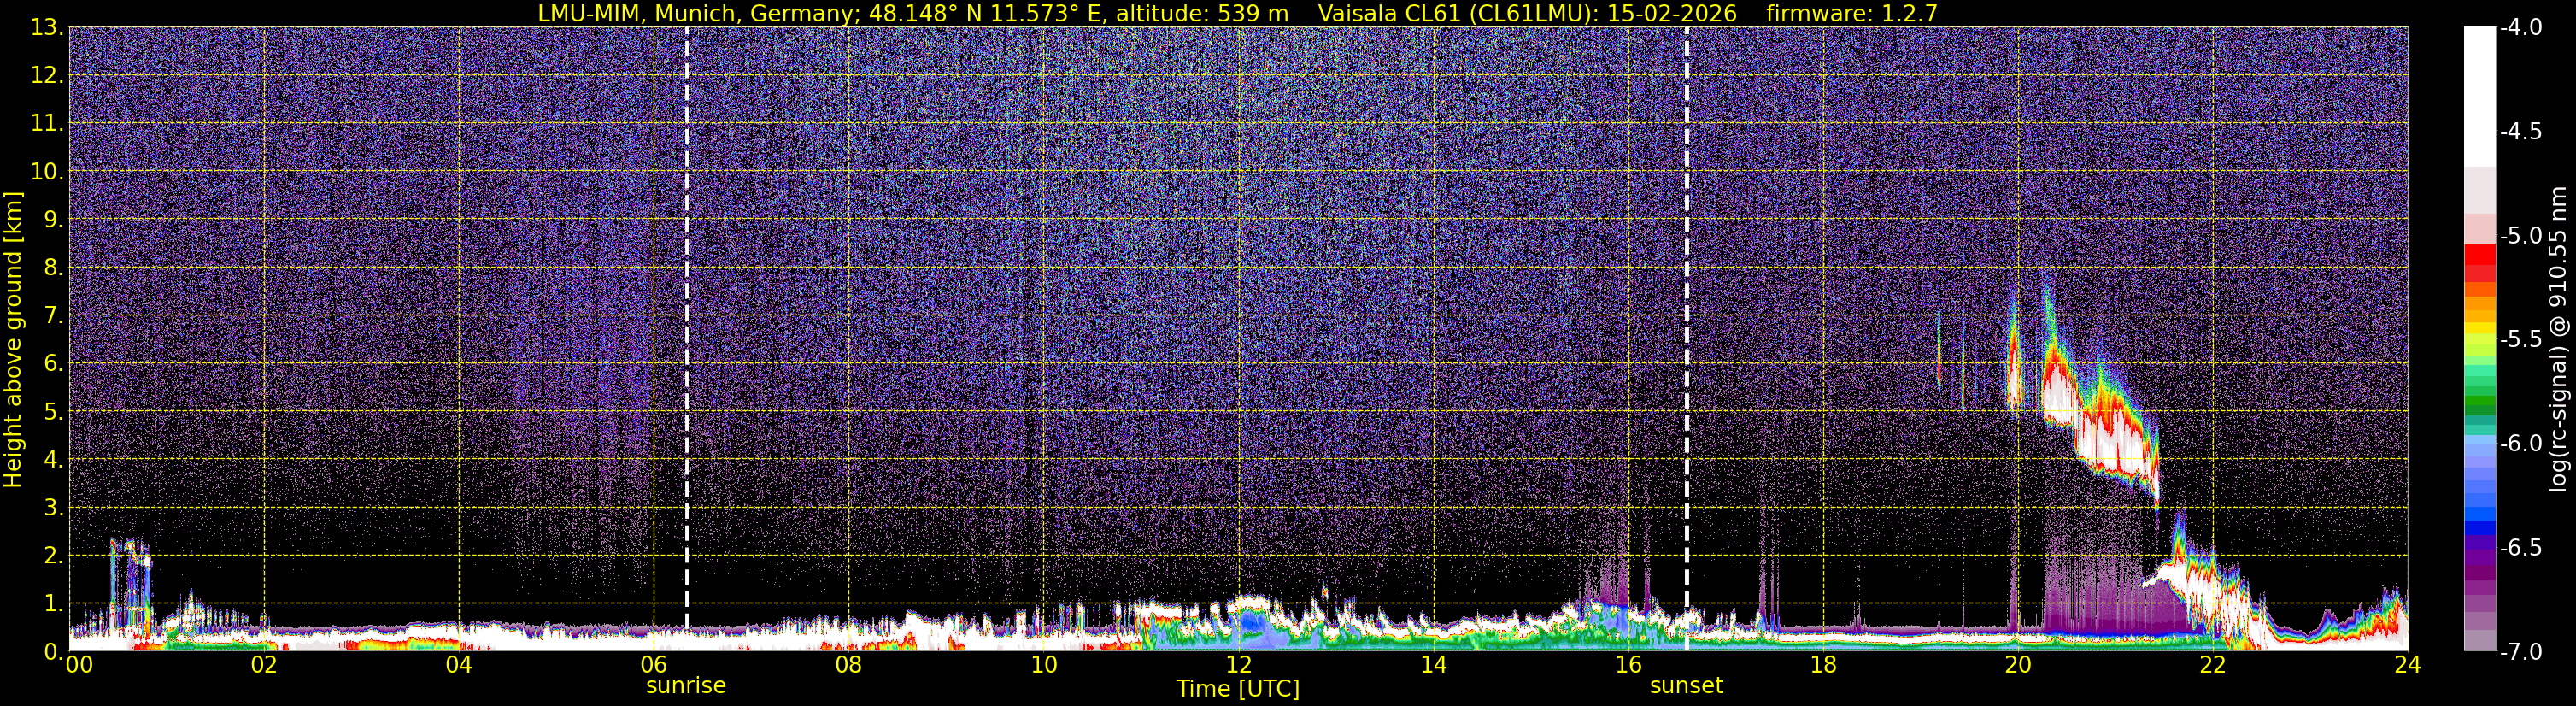Click the 13 km height tick label
2576x706 pixels.
[x=46, y=28]
